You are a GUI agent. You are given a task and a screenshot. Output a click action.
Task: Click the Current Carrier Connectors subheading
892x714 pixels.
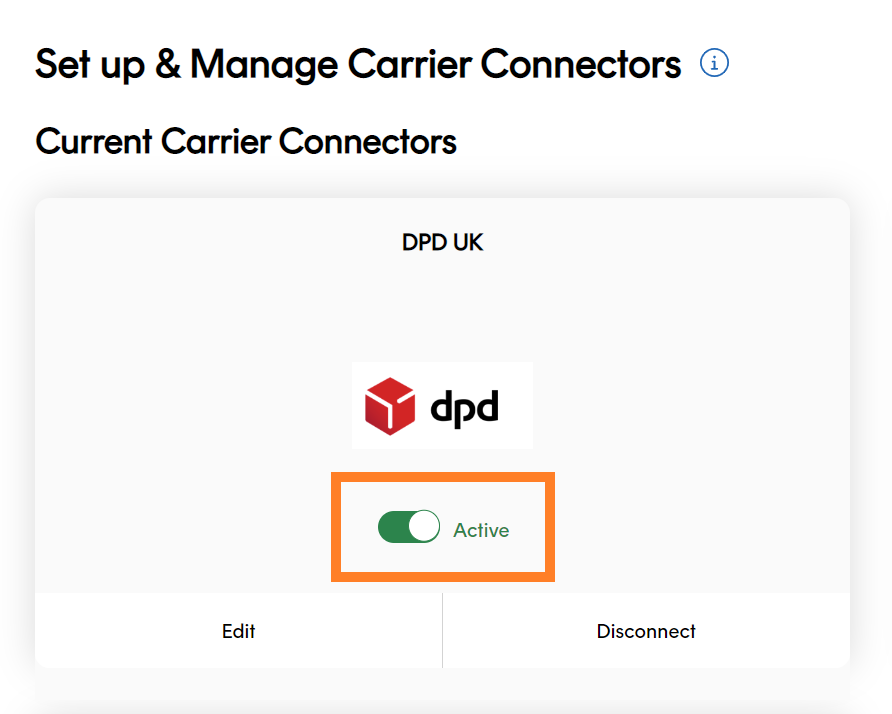[246, 141]
